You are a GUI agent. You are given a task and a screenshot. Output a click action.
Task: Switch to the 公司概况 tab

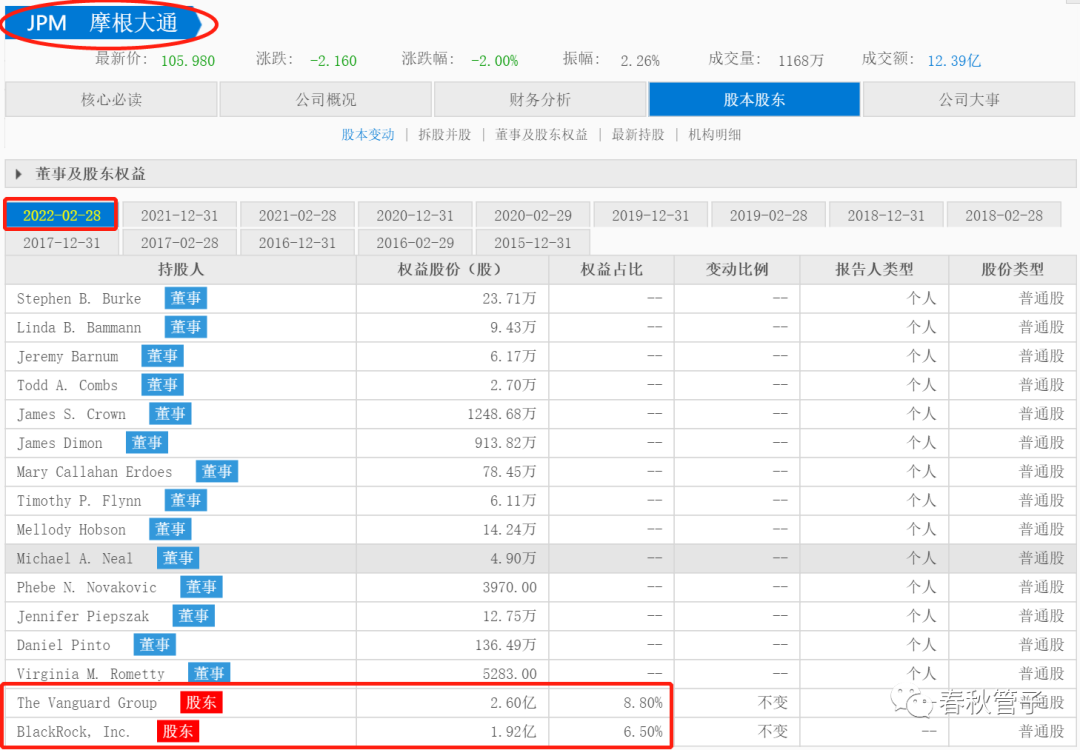[x=326, y=100]
